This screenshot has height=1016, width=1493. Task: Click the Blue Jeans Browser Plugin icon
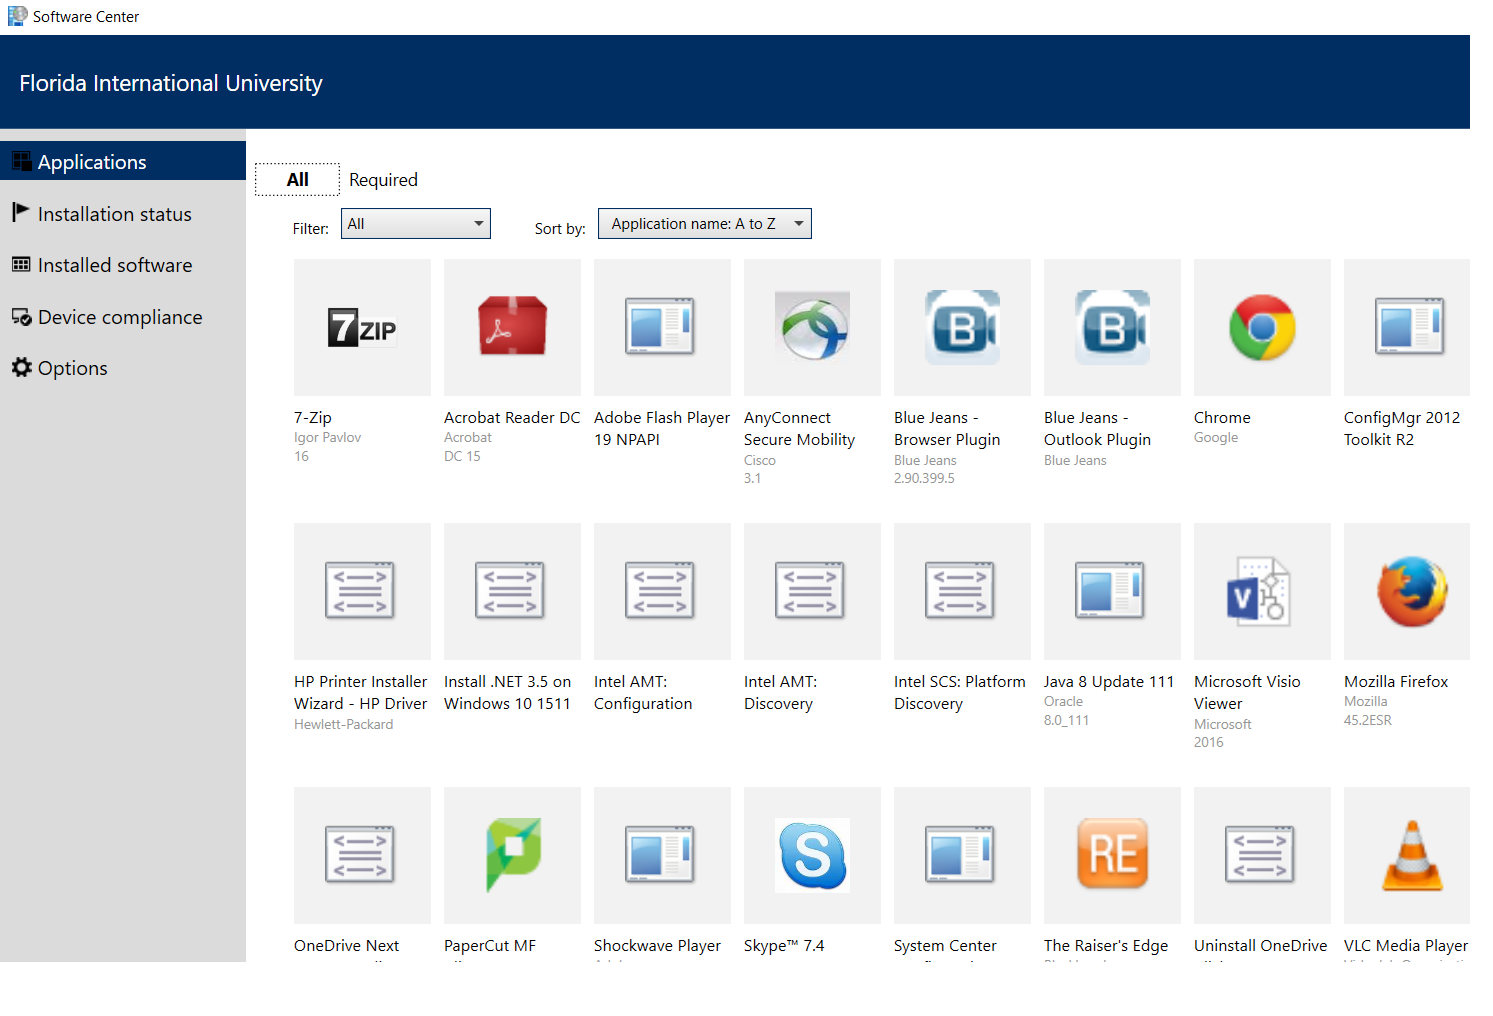coord(962,328)
